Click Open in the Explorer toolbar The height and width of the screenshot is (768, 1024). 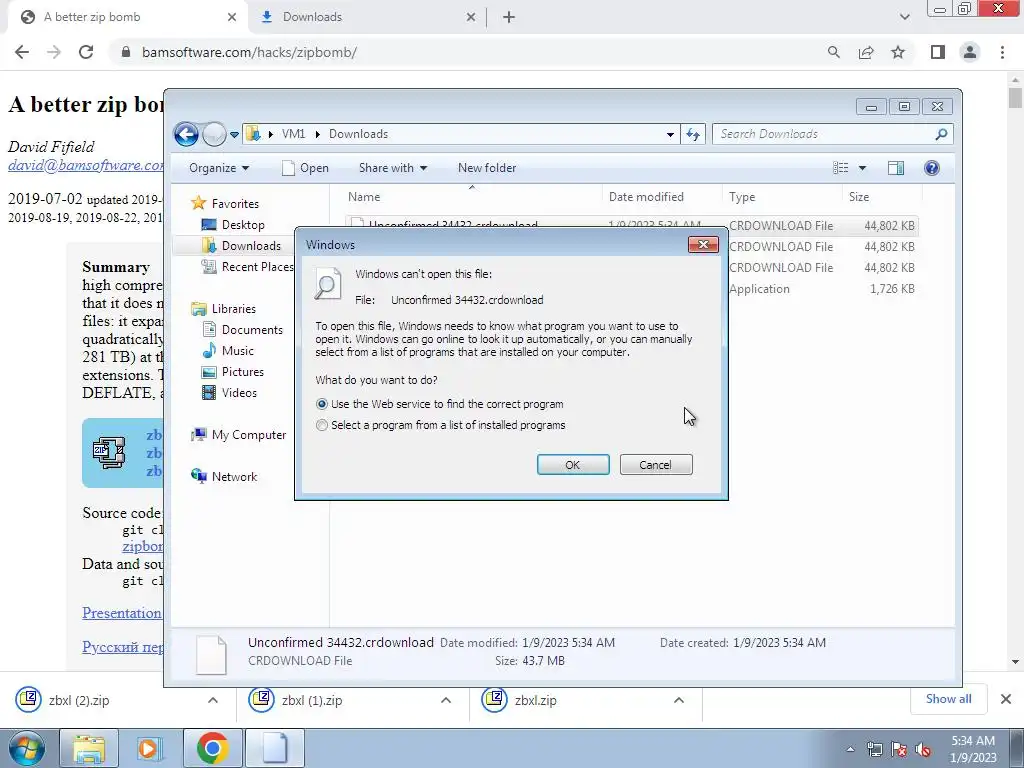[x=305, y=168]
